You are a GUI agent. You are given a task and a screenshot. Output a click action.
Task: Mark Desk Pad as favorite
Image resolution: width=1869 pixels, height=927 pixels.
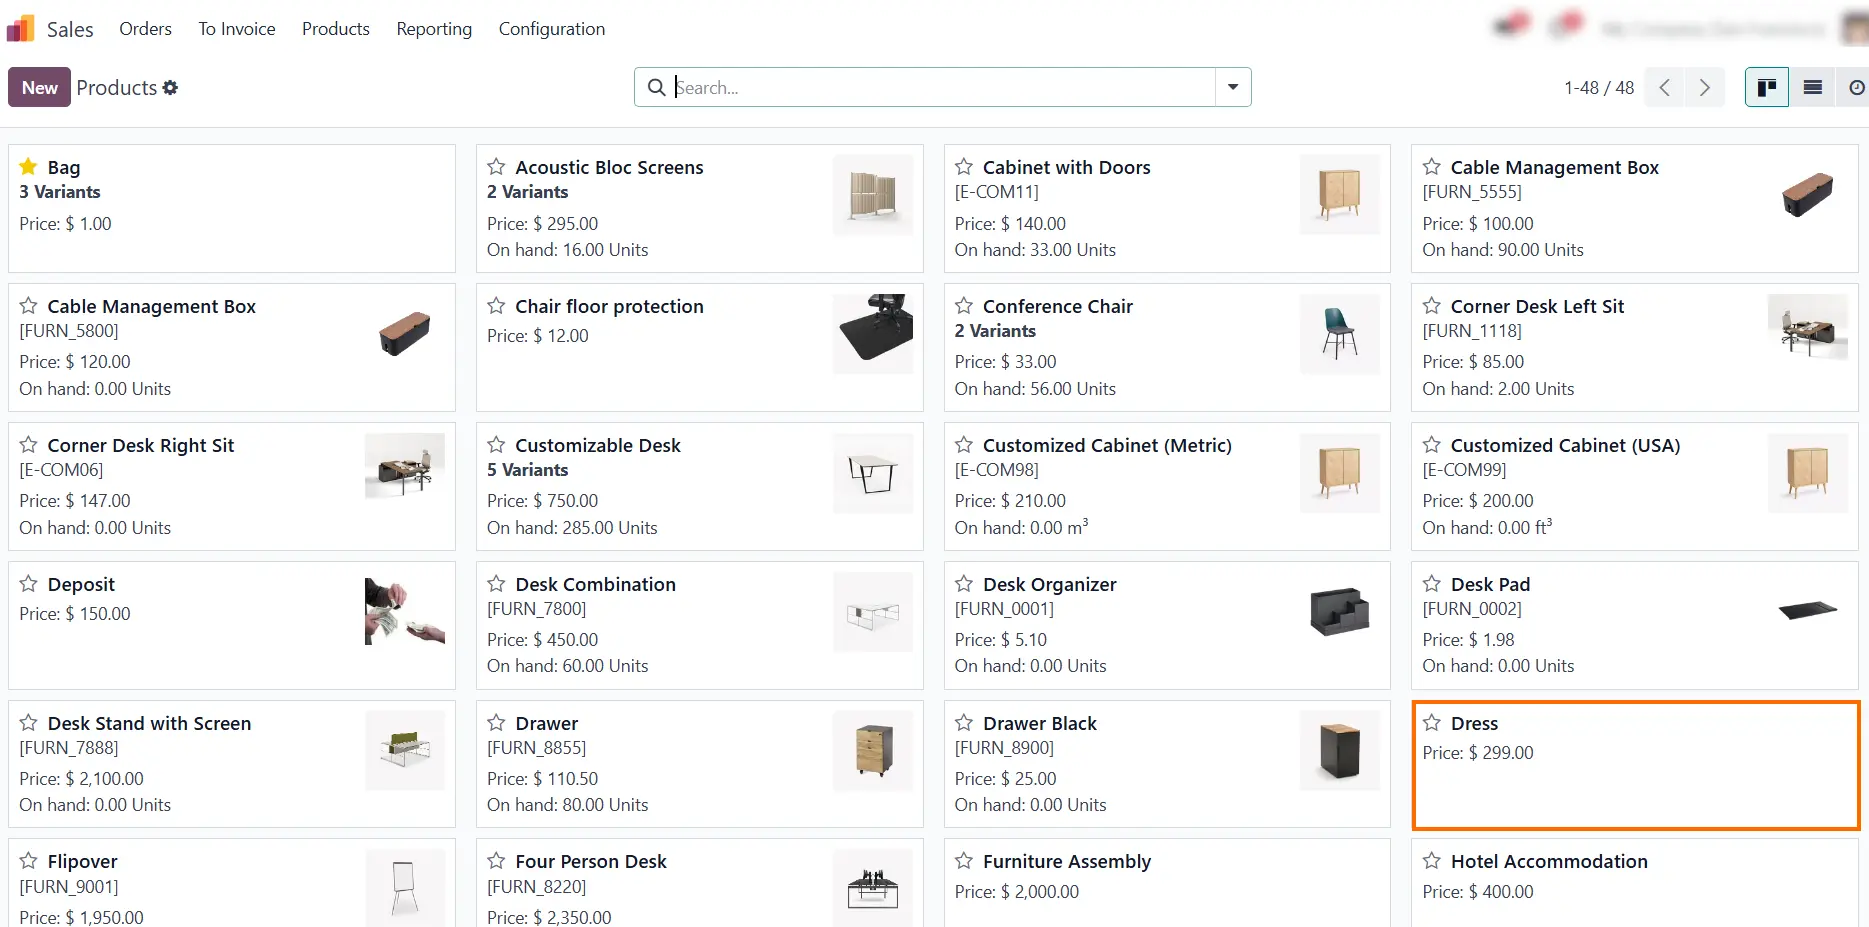click(1432, 583)
